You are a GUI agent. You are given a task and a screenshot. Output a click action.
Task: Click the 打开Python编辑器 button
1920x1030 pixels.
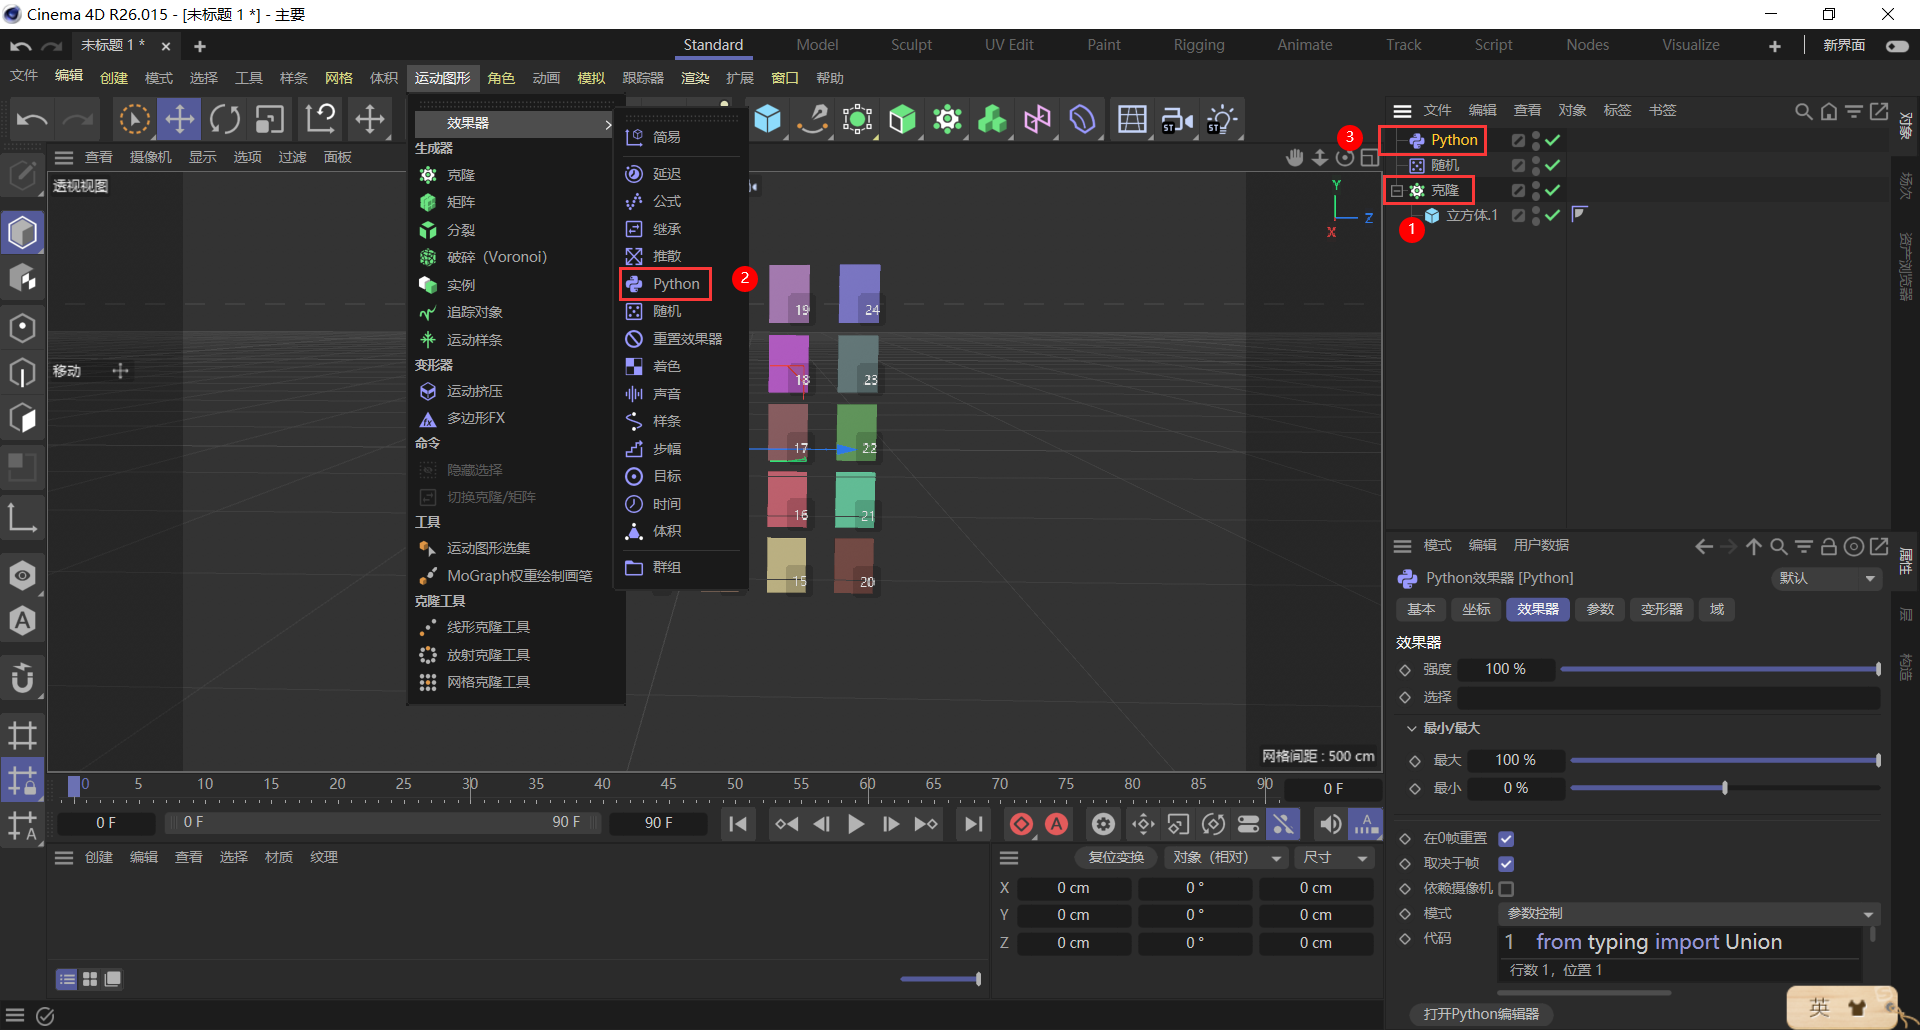click(x=1481, y=1014)
